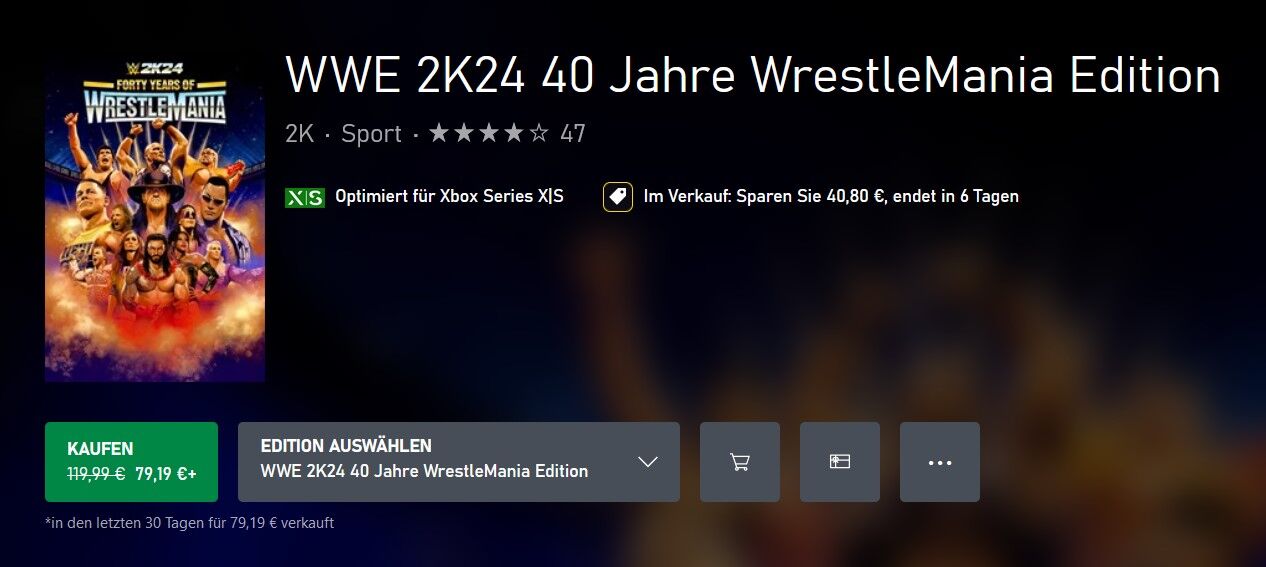Click the empty fifth rating star
Viewport: 1266px width, 567px height.
[539, 134]
